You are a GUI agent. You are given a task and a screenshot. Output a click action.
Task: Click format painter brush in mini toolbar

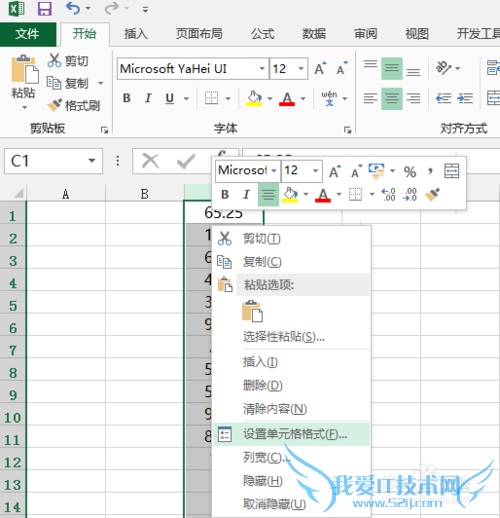pos(432,194)
